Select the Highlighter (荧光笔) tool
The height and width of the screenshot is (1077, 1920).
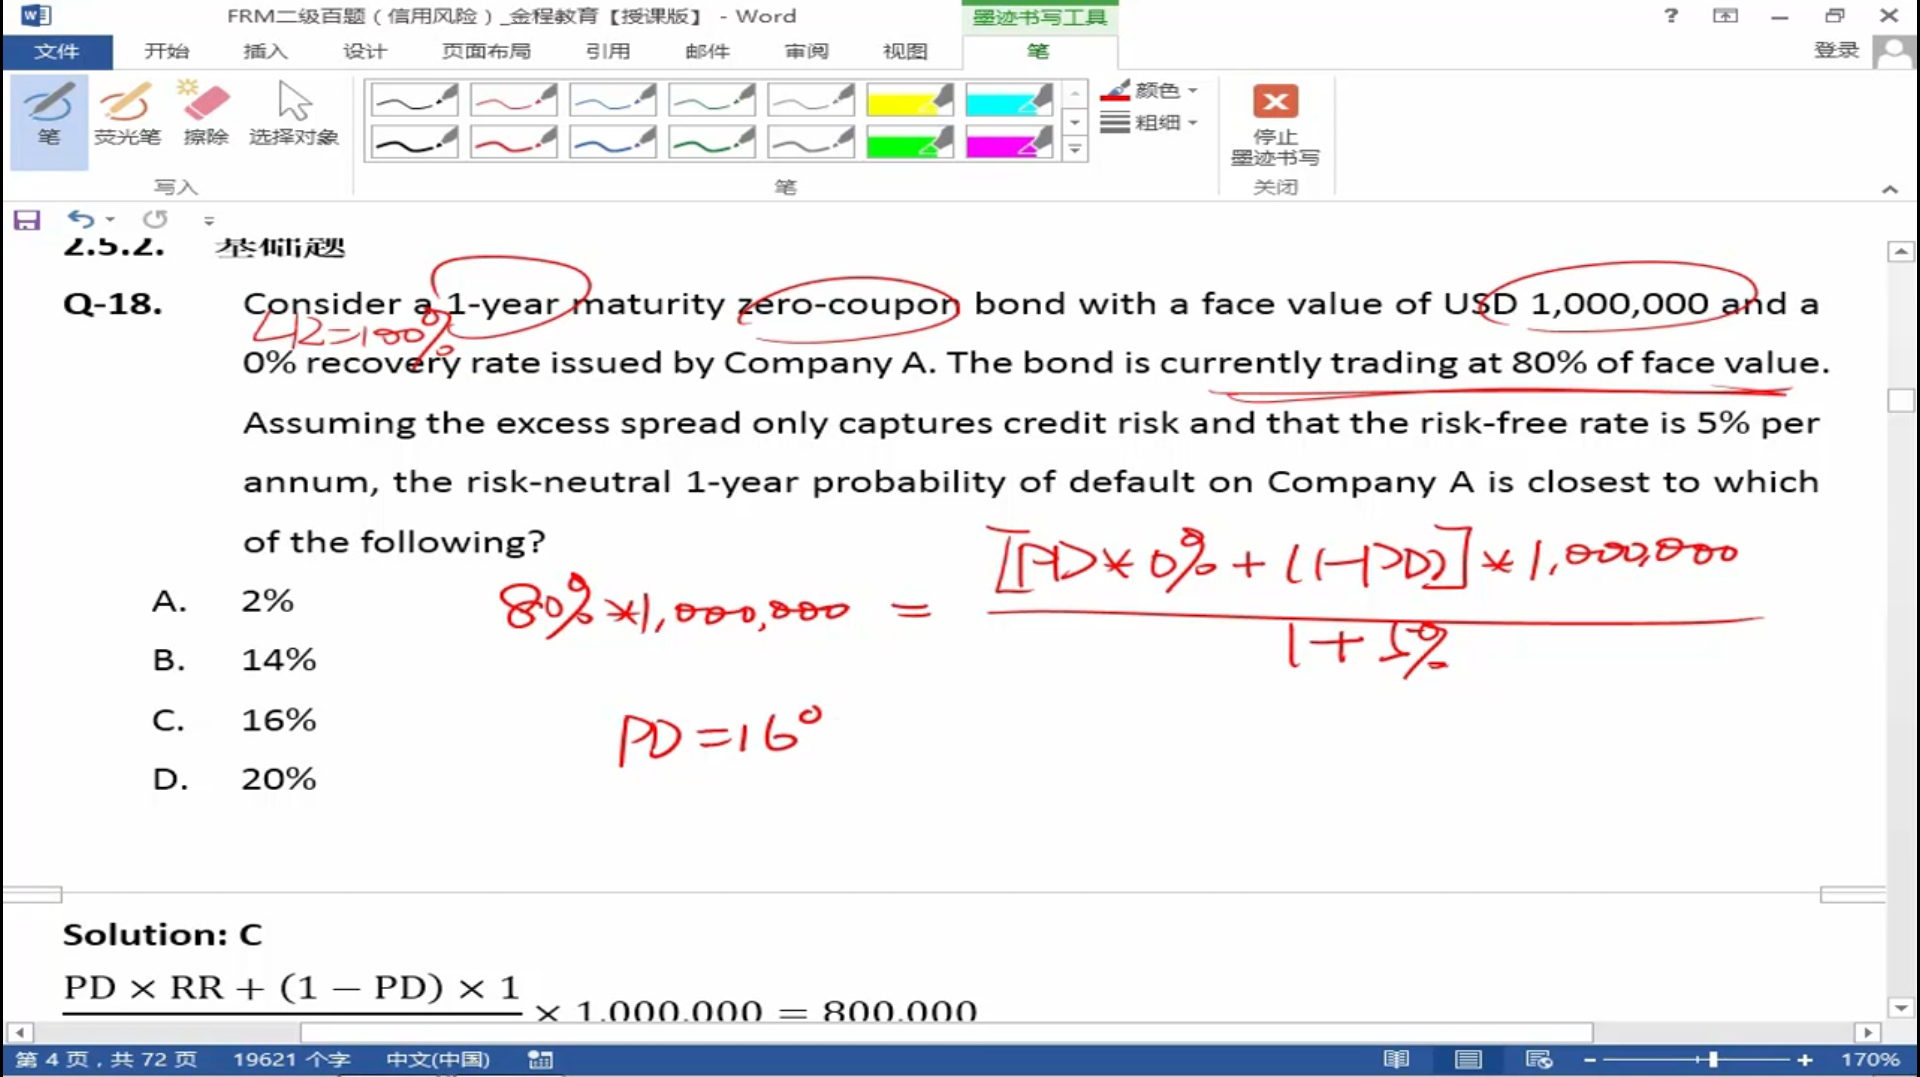pos(127,116)
